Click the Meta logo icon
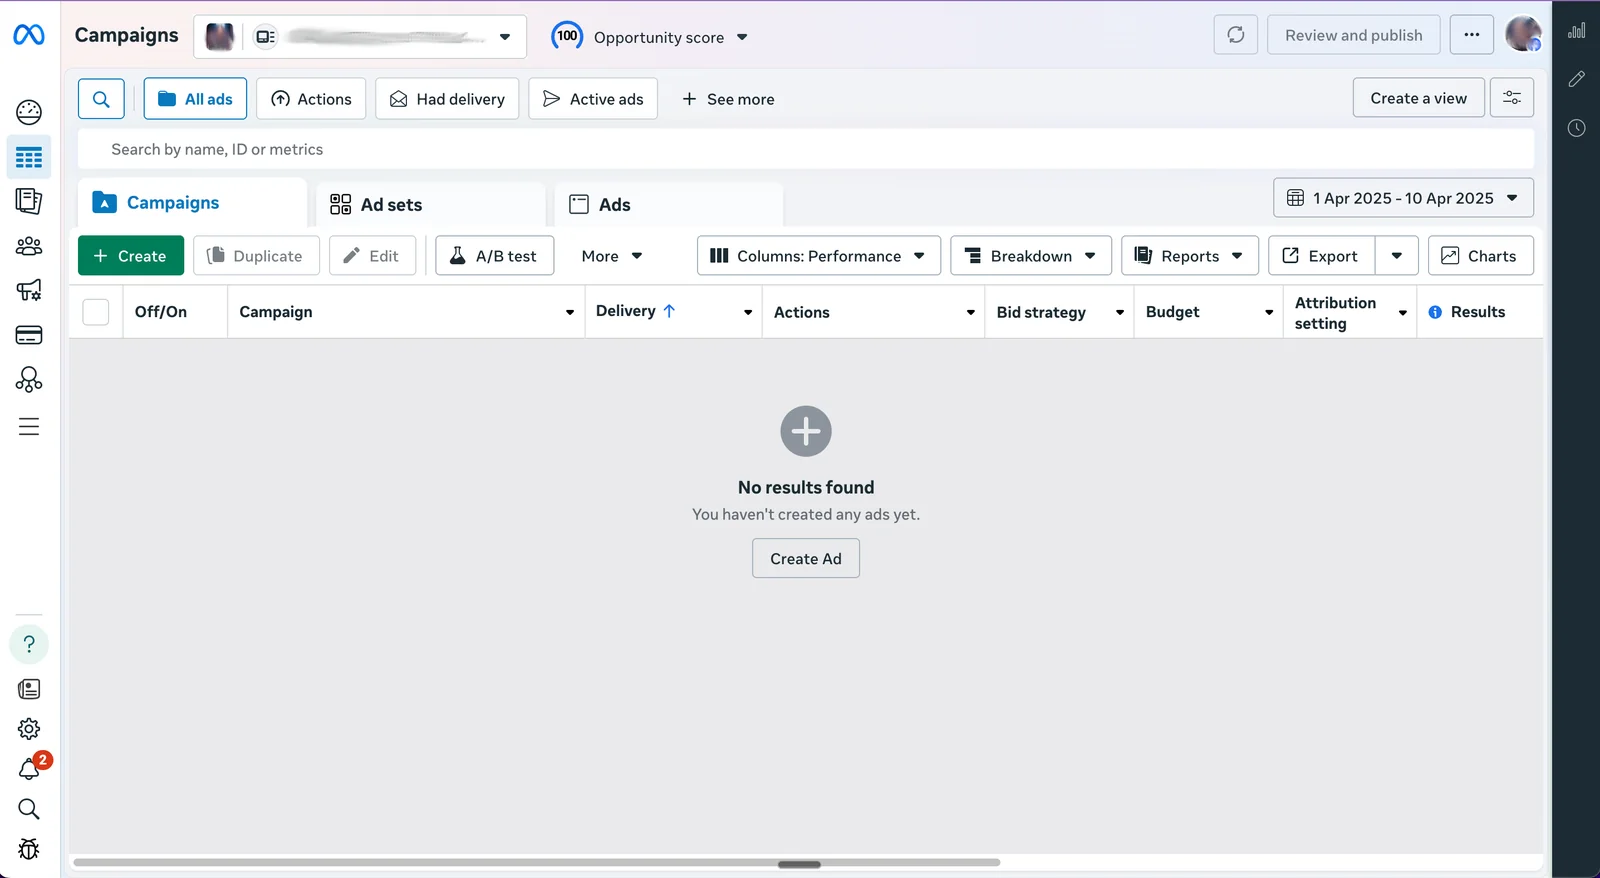The image size is (1600, 878). (x=29, y=35)
